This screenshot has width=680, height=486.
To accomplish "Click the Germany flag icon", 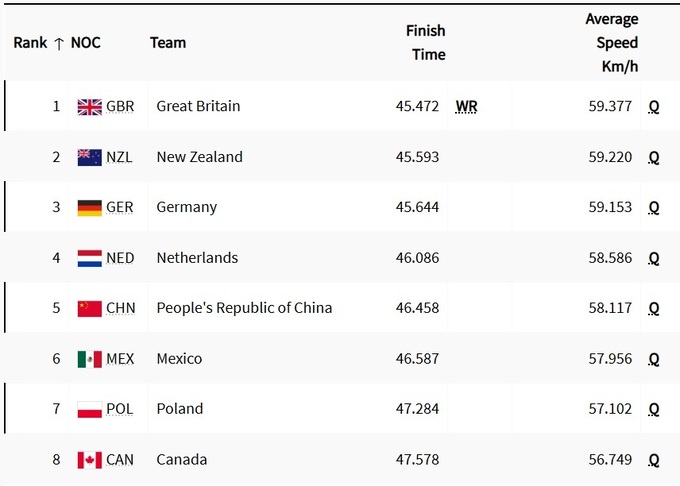I will pos(90,208).
